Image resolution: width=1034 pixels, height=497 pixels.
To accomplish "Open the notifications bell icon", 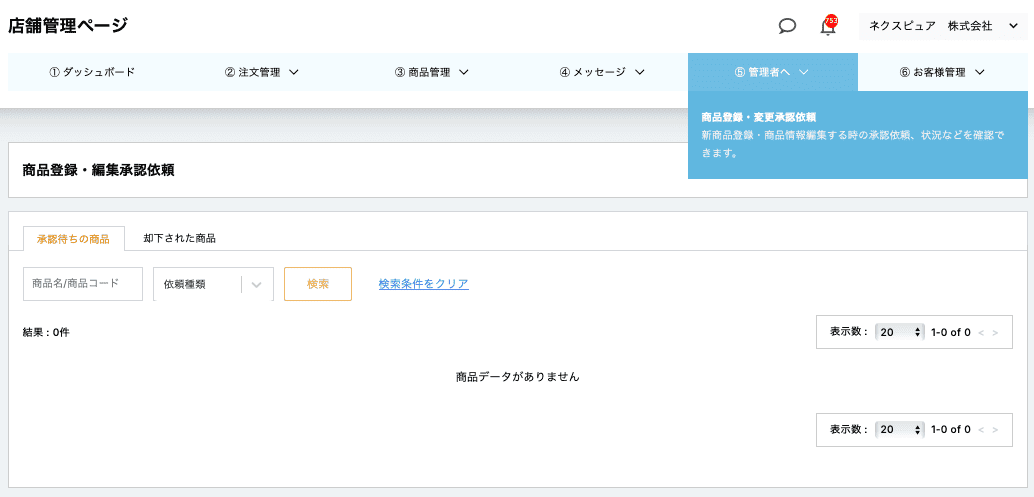I will point(828,26).
